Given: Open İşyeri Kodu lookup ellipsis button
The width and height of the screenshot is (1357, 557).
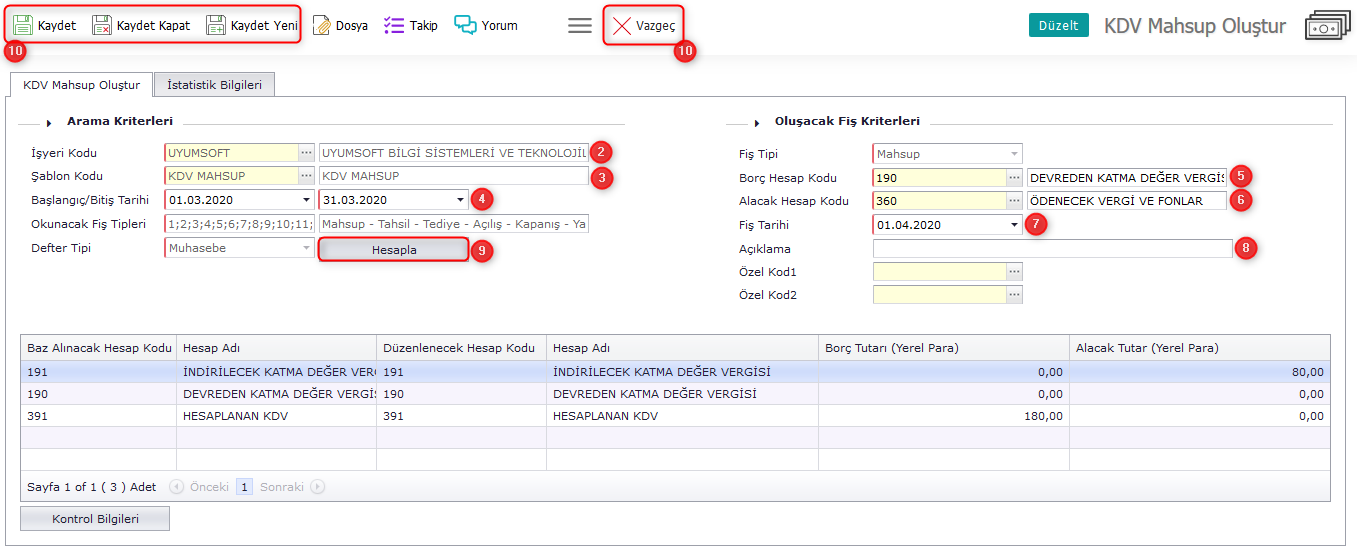Looking at the screenshot, I should coord(306,153).
